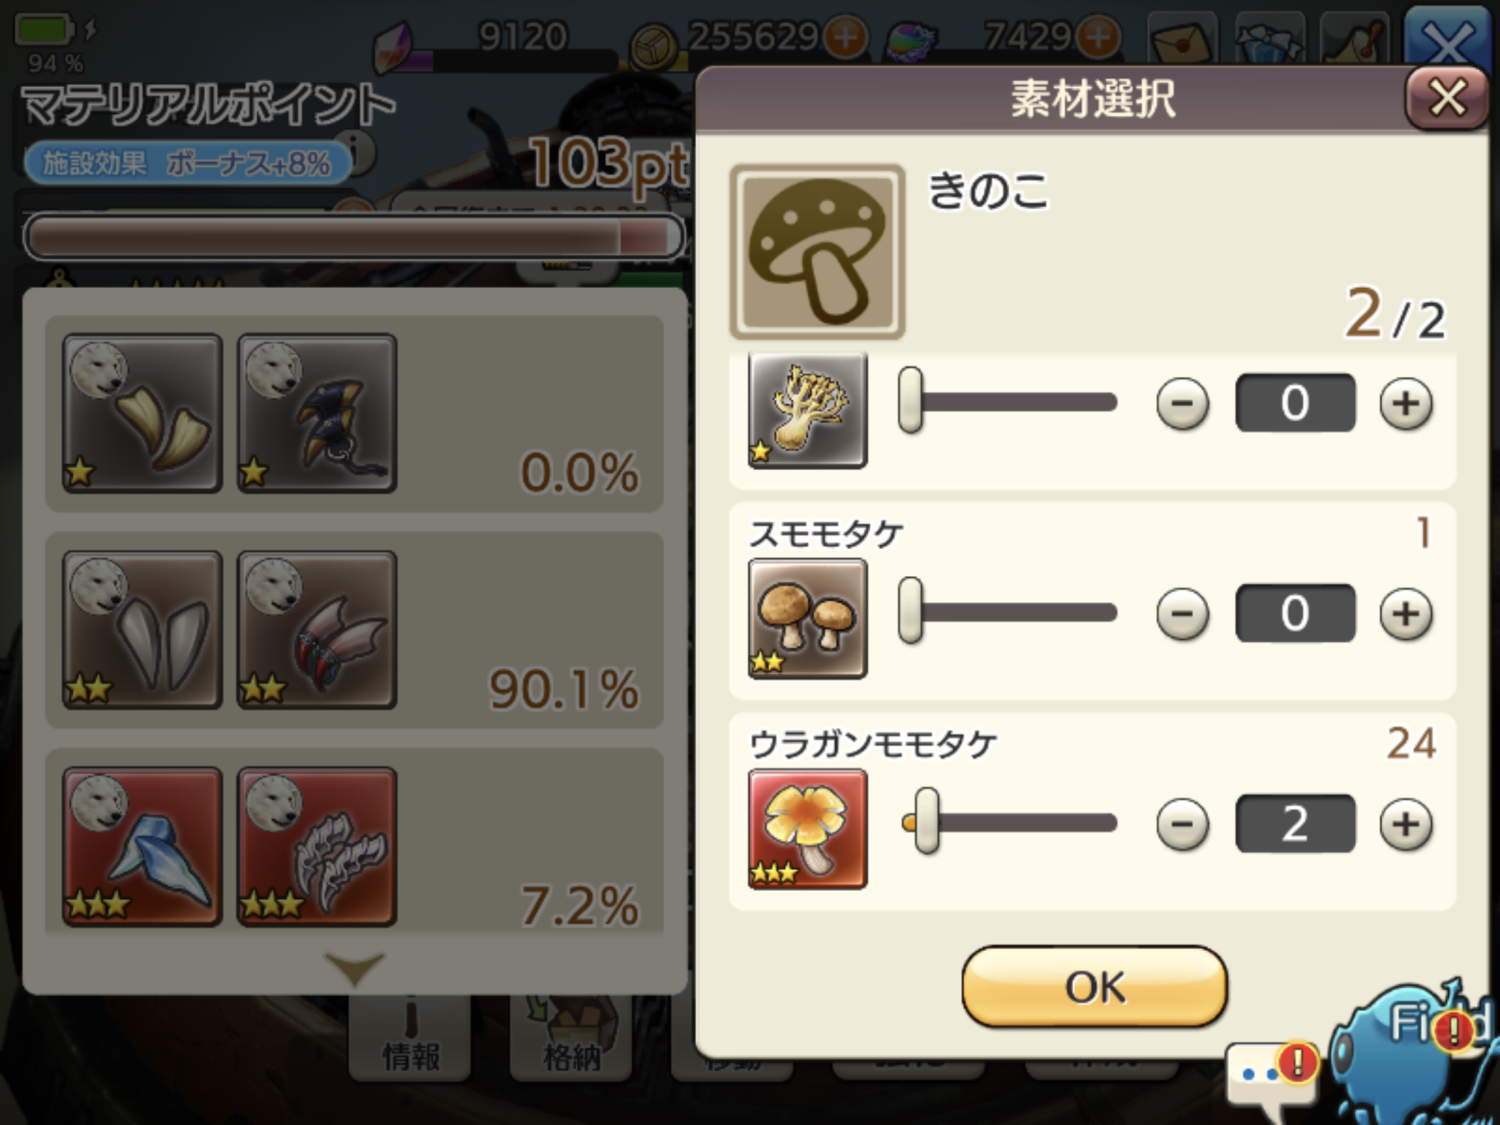Select the ウラガンモモタケ orange mushroom icon

coord(808,829)
